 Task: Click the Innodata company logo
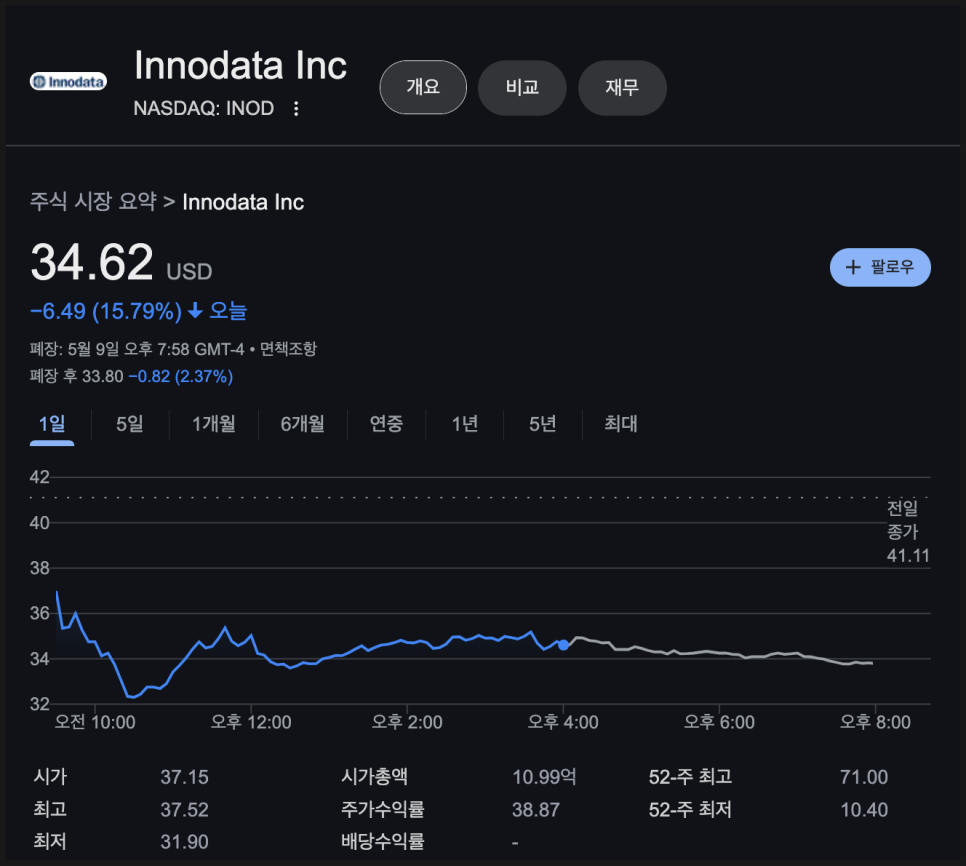click(x=68, y=81)
